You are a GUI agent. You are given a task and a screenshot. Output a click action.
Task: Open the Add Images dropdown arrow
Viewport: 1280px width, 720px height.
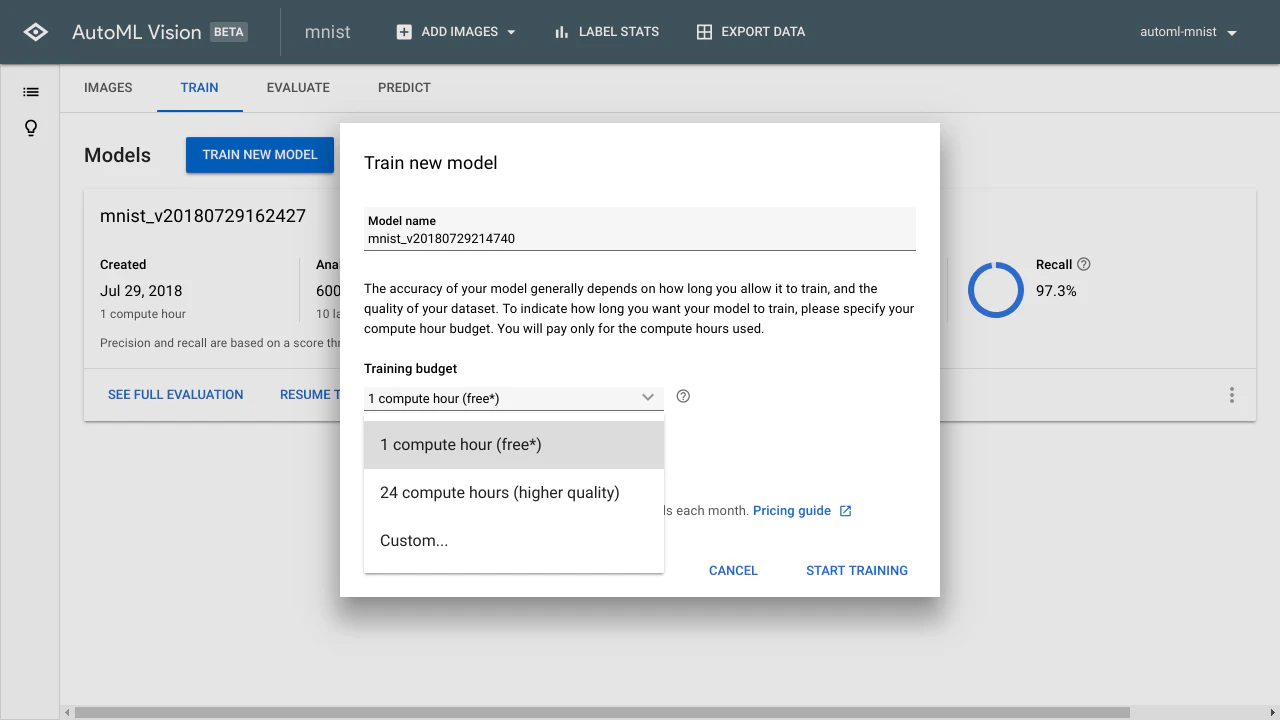point(511,32)
